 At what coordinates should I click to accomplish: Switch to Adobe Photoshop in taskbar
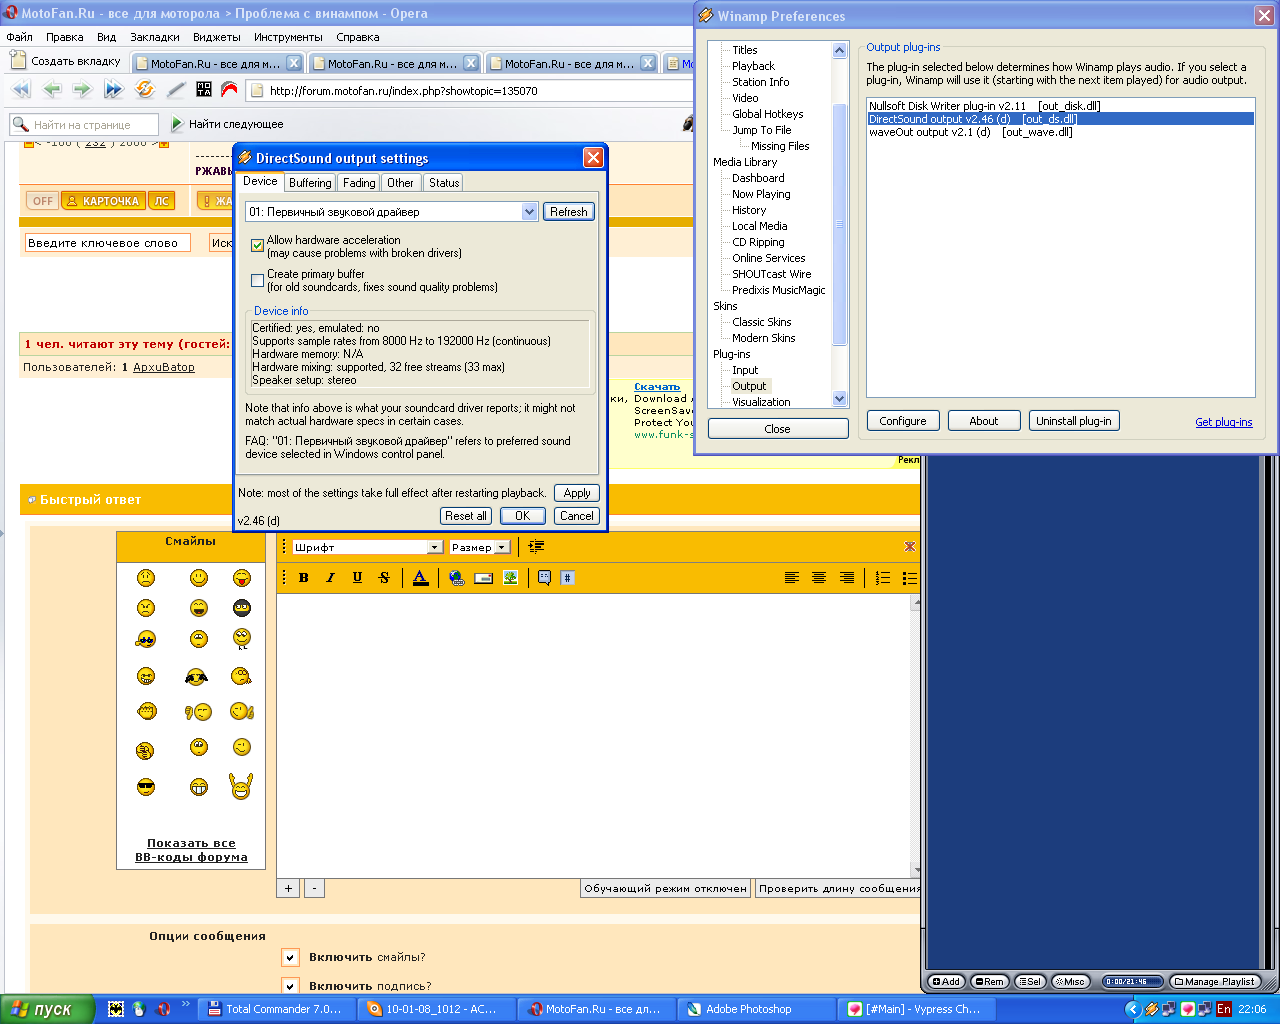[757, 1009]
